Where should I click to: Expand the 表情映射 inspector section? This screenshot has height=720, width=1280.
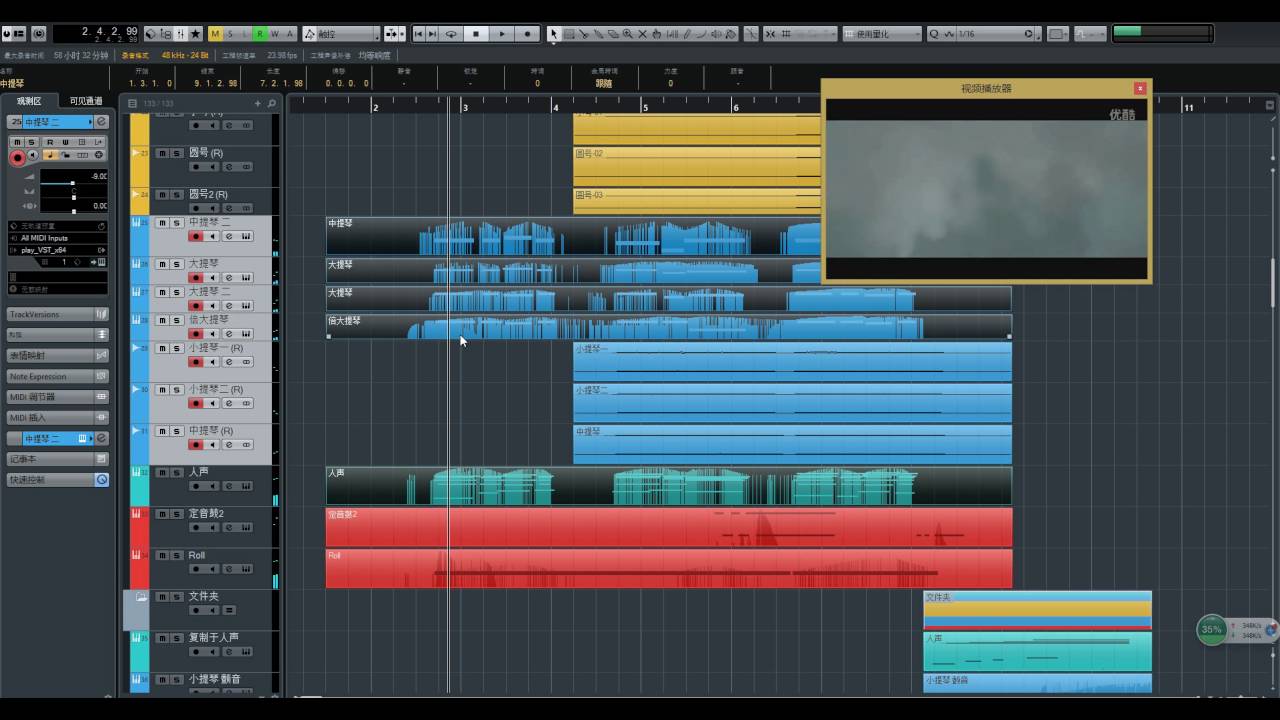click(x=58, y=355)
